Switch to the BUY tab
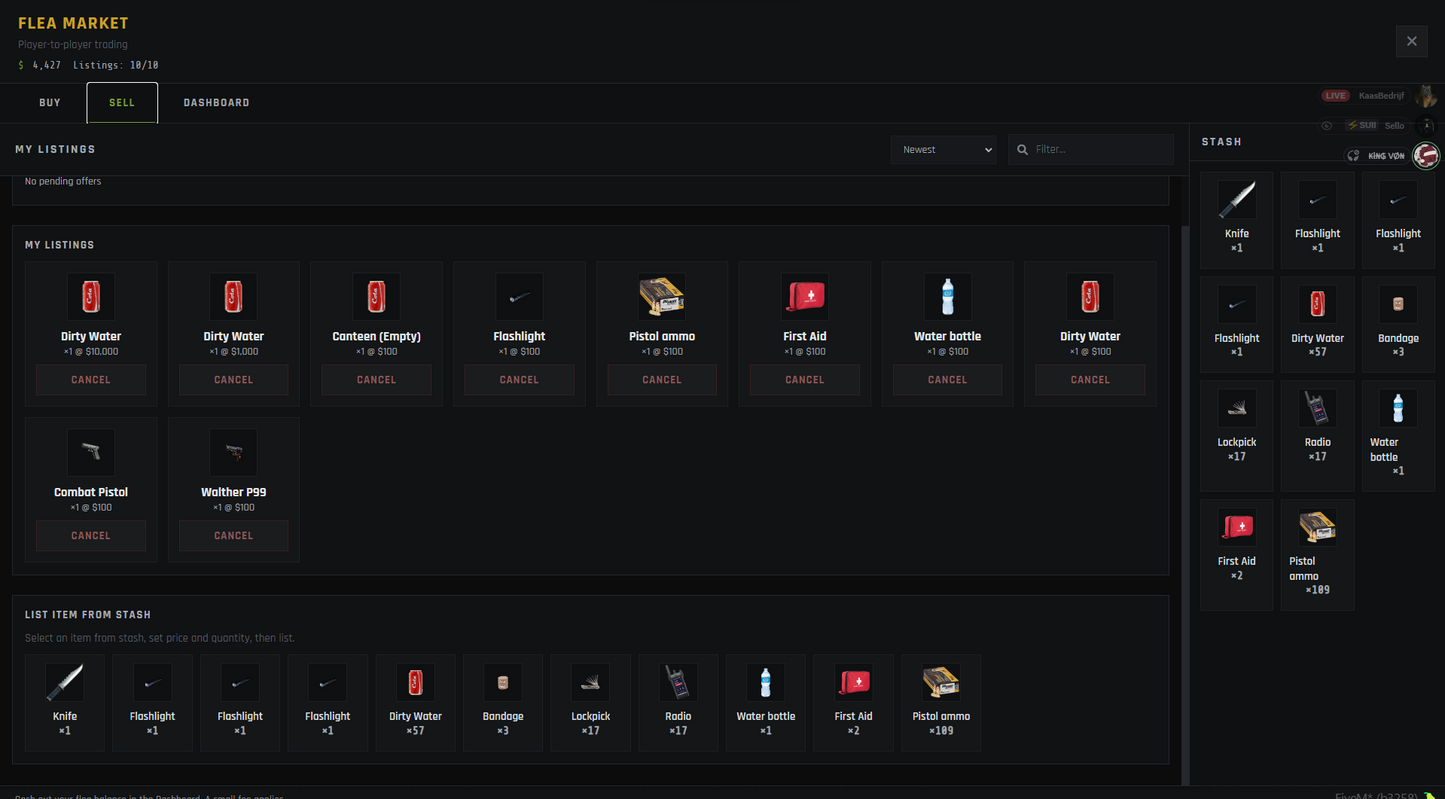The width and height of the screenshot is (1445, 799). 49,102
